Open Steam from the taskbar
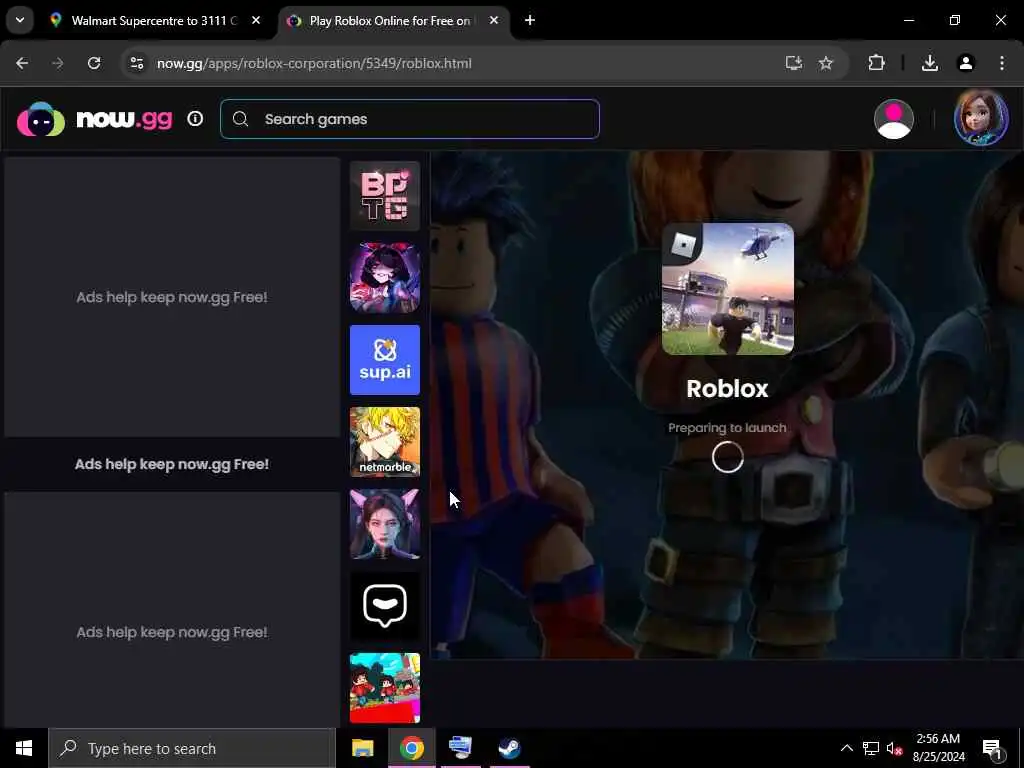 509,748
